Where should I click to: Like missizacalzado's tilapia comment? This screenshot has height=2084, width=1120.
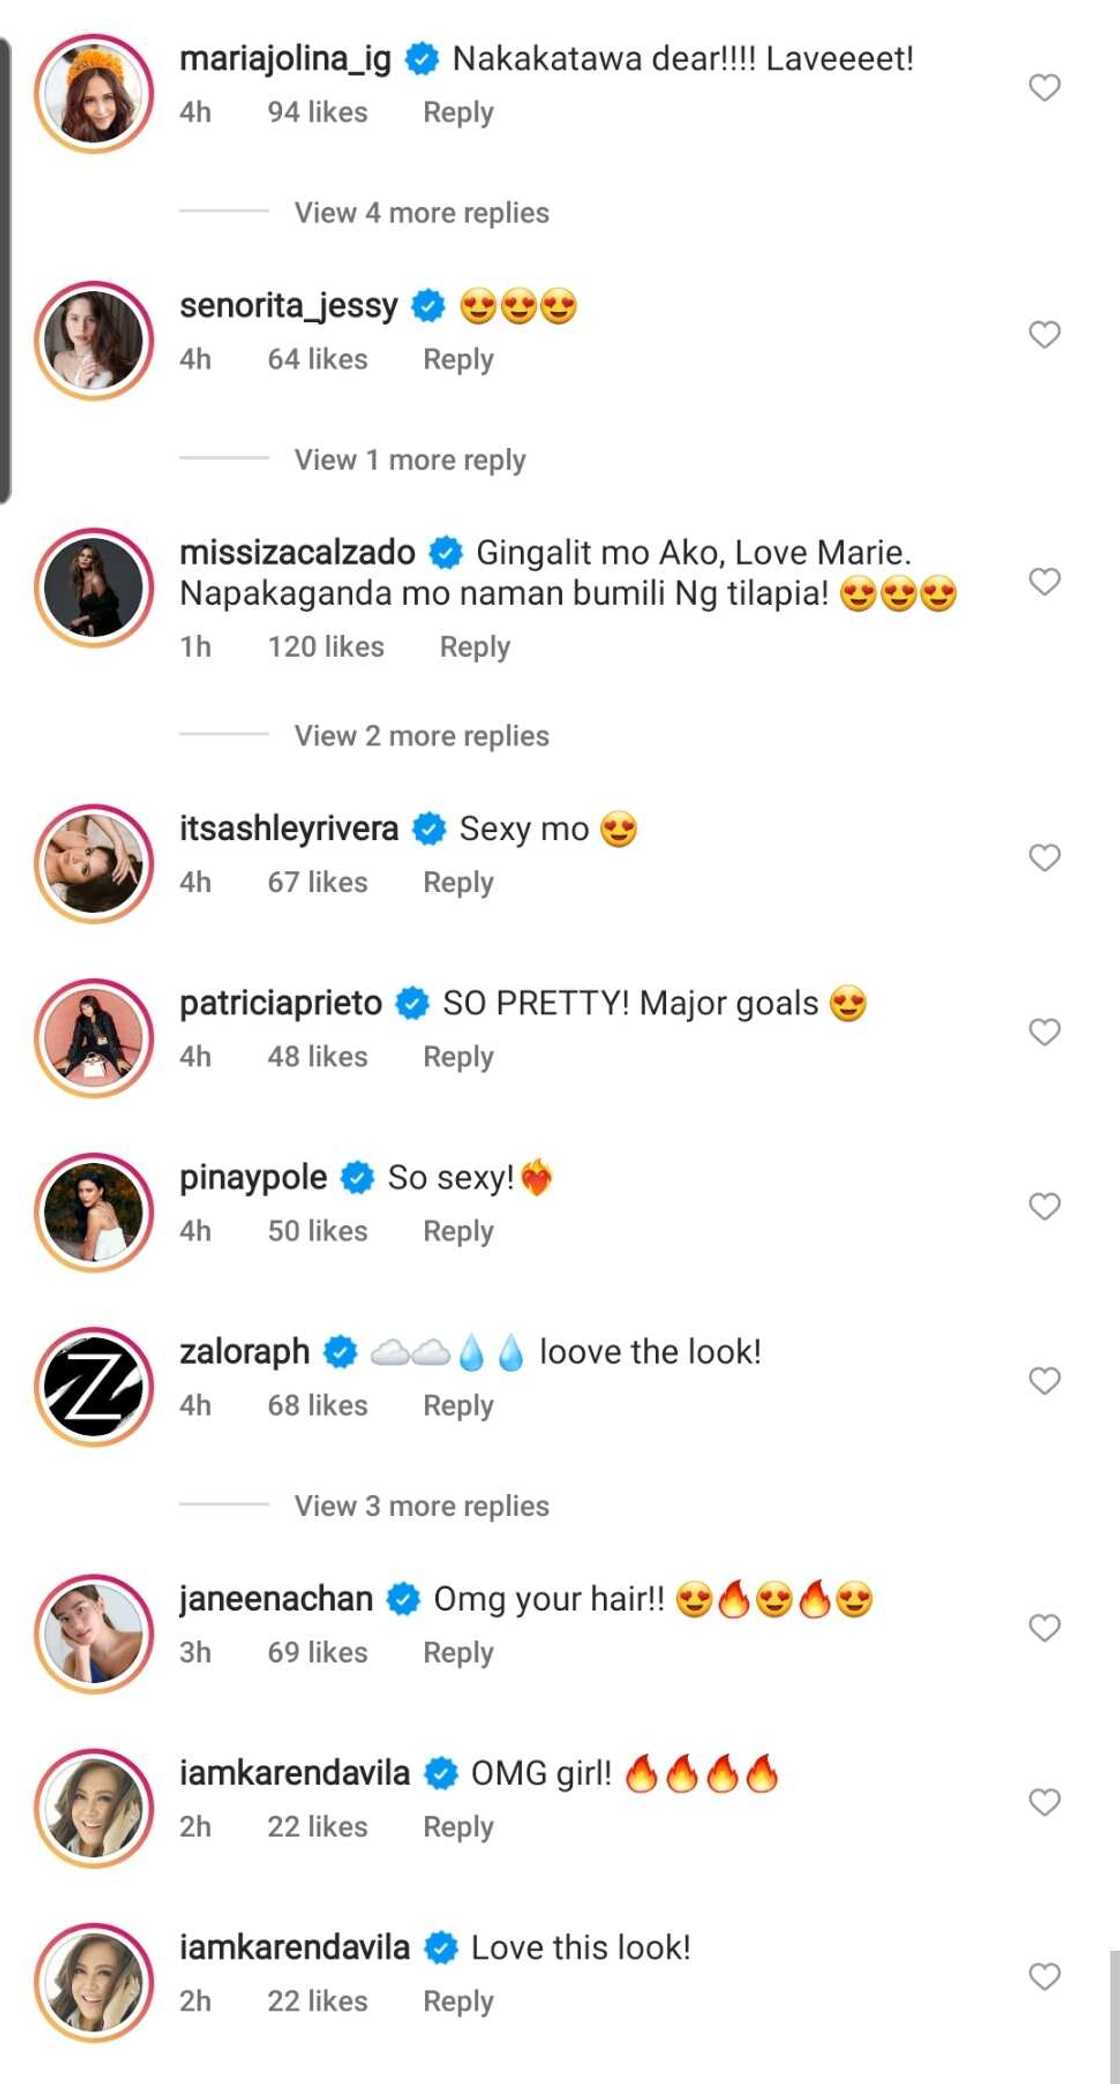tap(1044, 581)
